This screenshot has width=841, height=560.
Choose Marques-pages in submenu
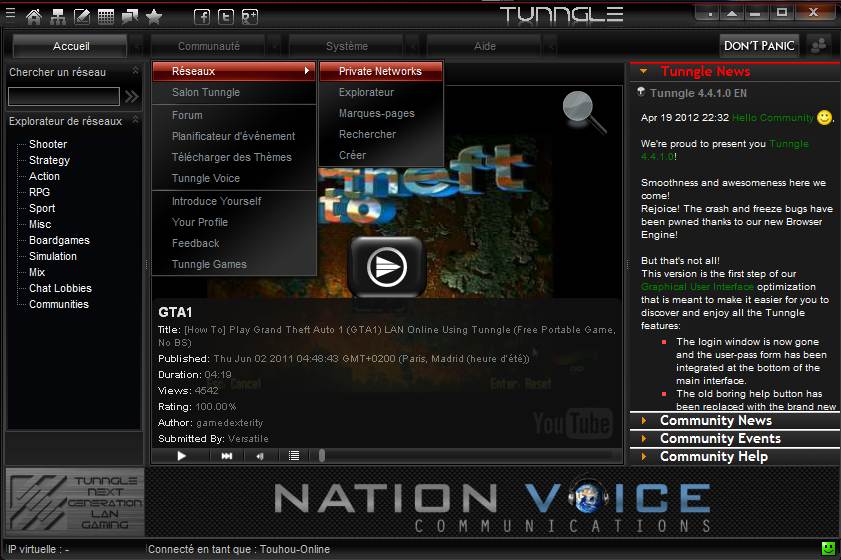[381, 113]
